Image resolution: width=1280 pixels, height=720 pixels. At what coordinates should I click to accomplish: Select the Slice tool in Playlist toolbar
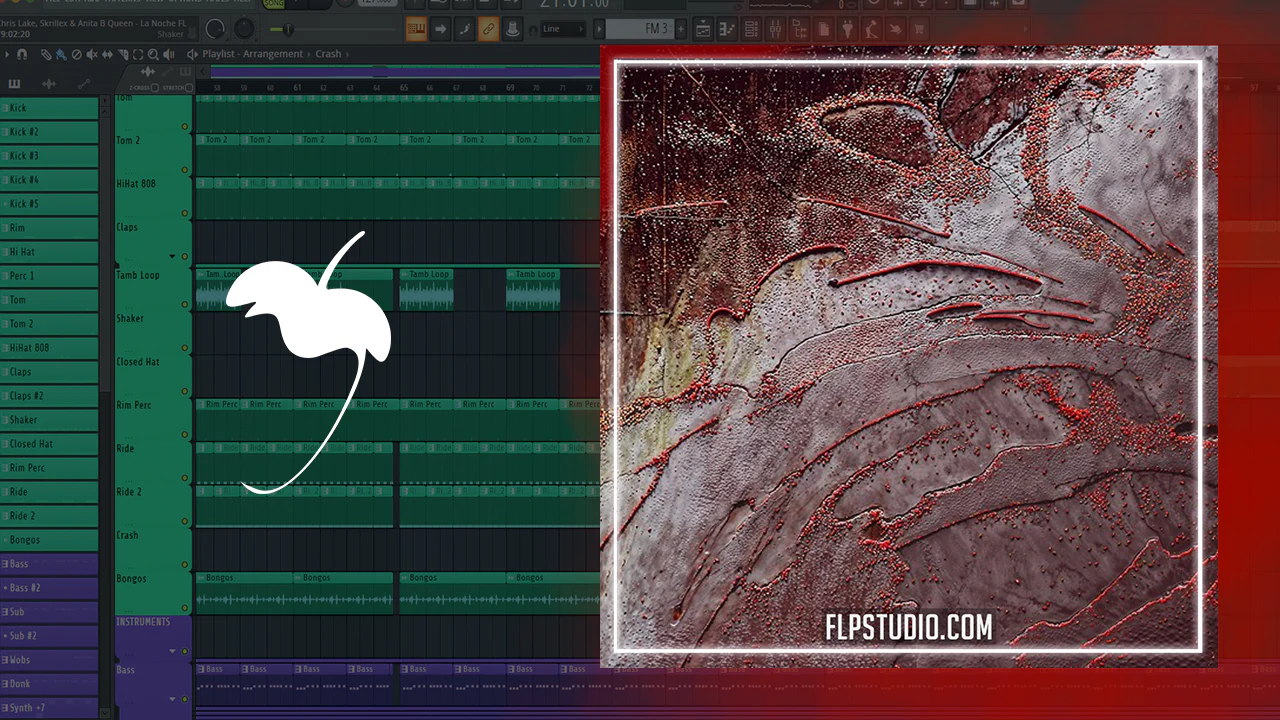pyautogui.click(x=123, y=54)
